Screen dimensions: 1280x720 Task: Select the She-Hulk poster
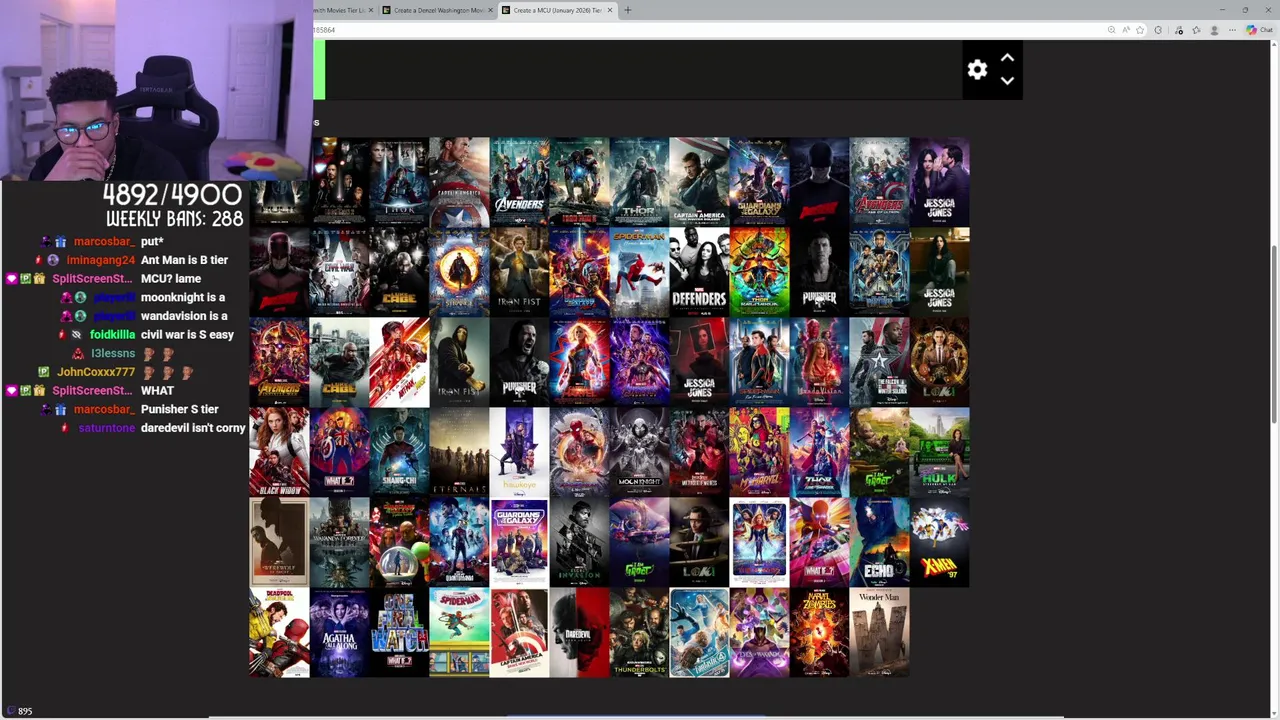point(939,452)
